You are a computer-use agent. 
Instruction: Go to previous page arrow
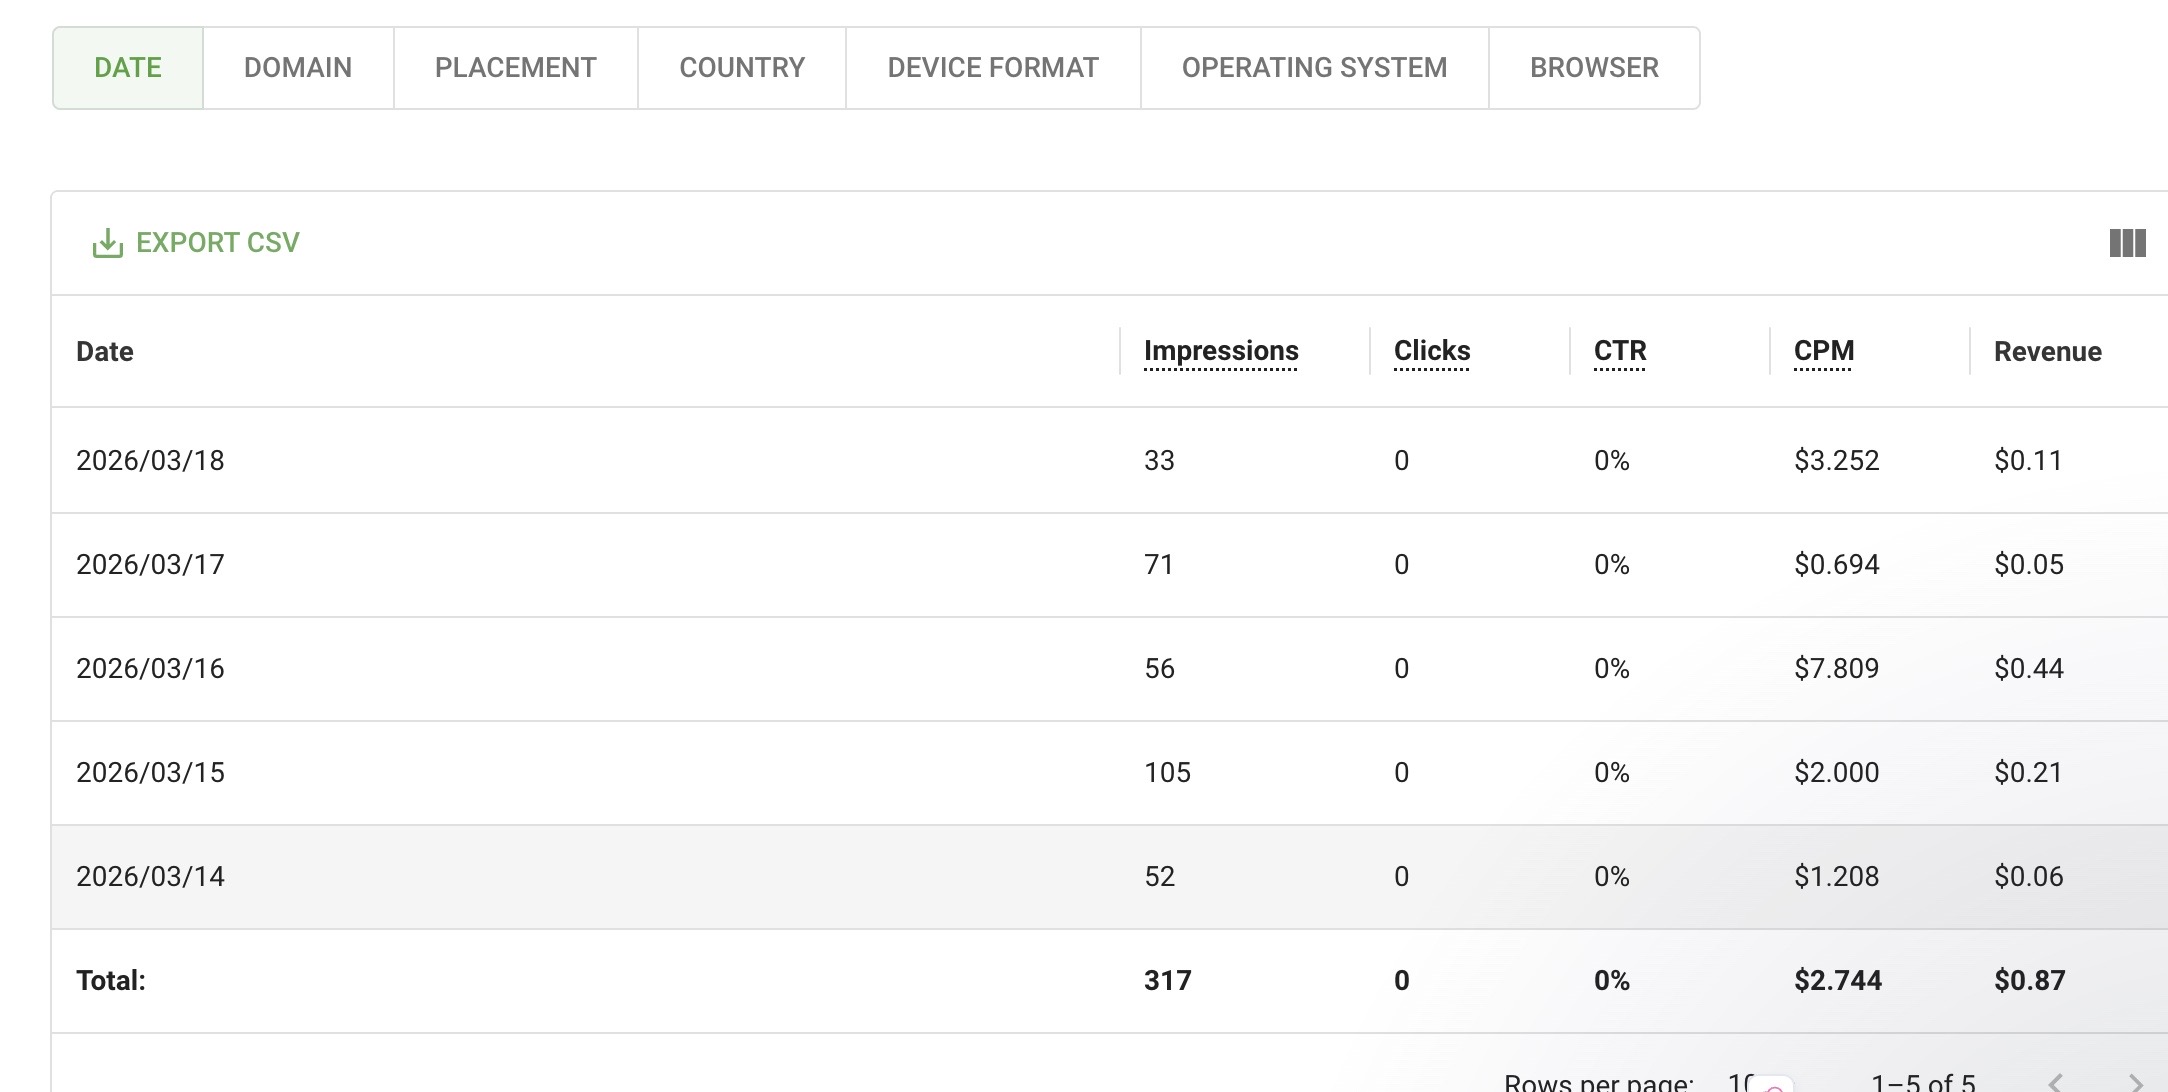[2056, 1081]
